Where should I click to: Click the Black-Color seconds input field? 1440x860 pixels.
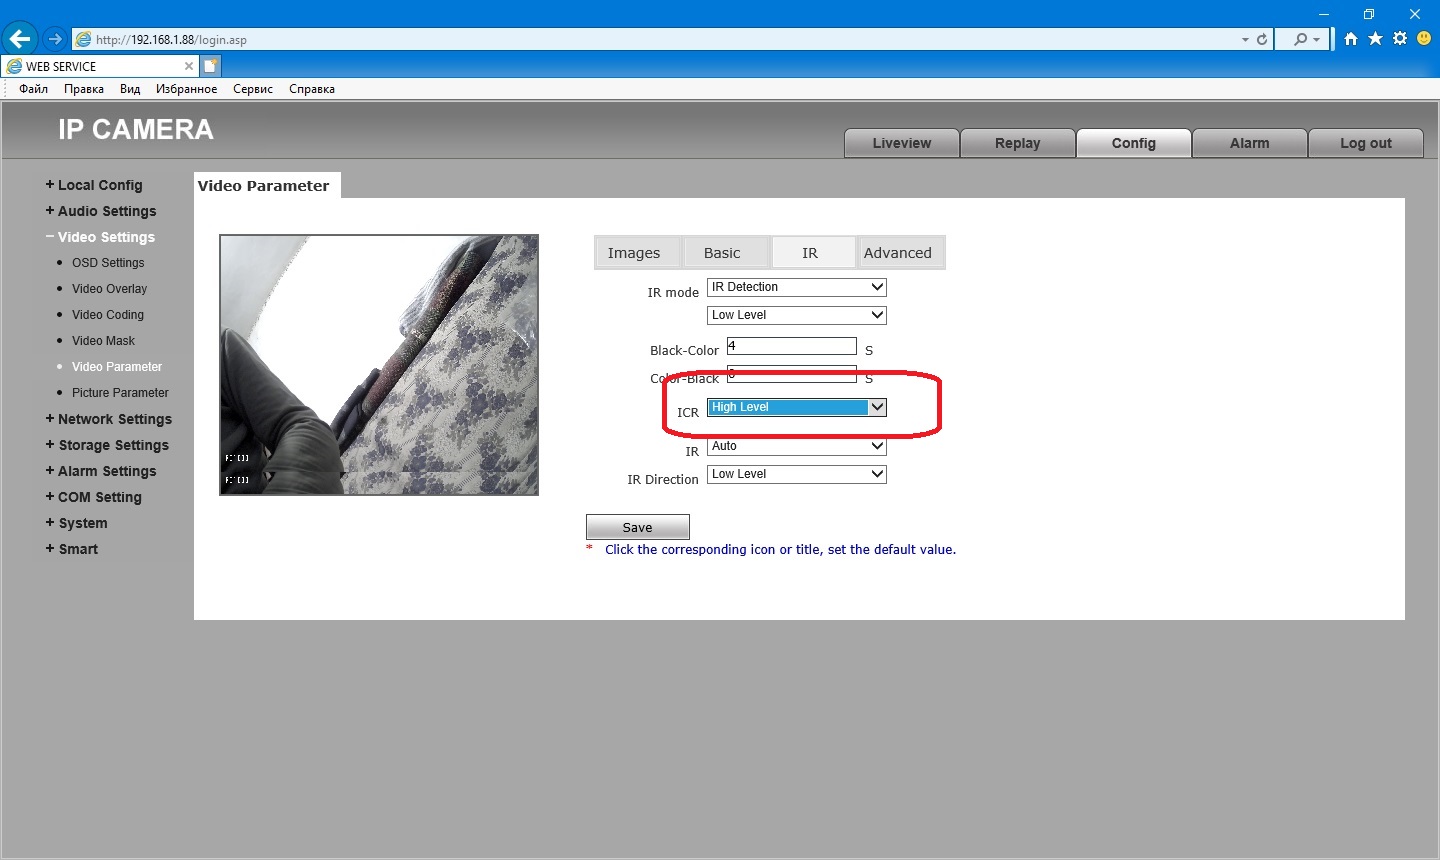[791, 346]
